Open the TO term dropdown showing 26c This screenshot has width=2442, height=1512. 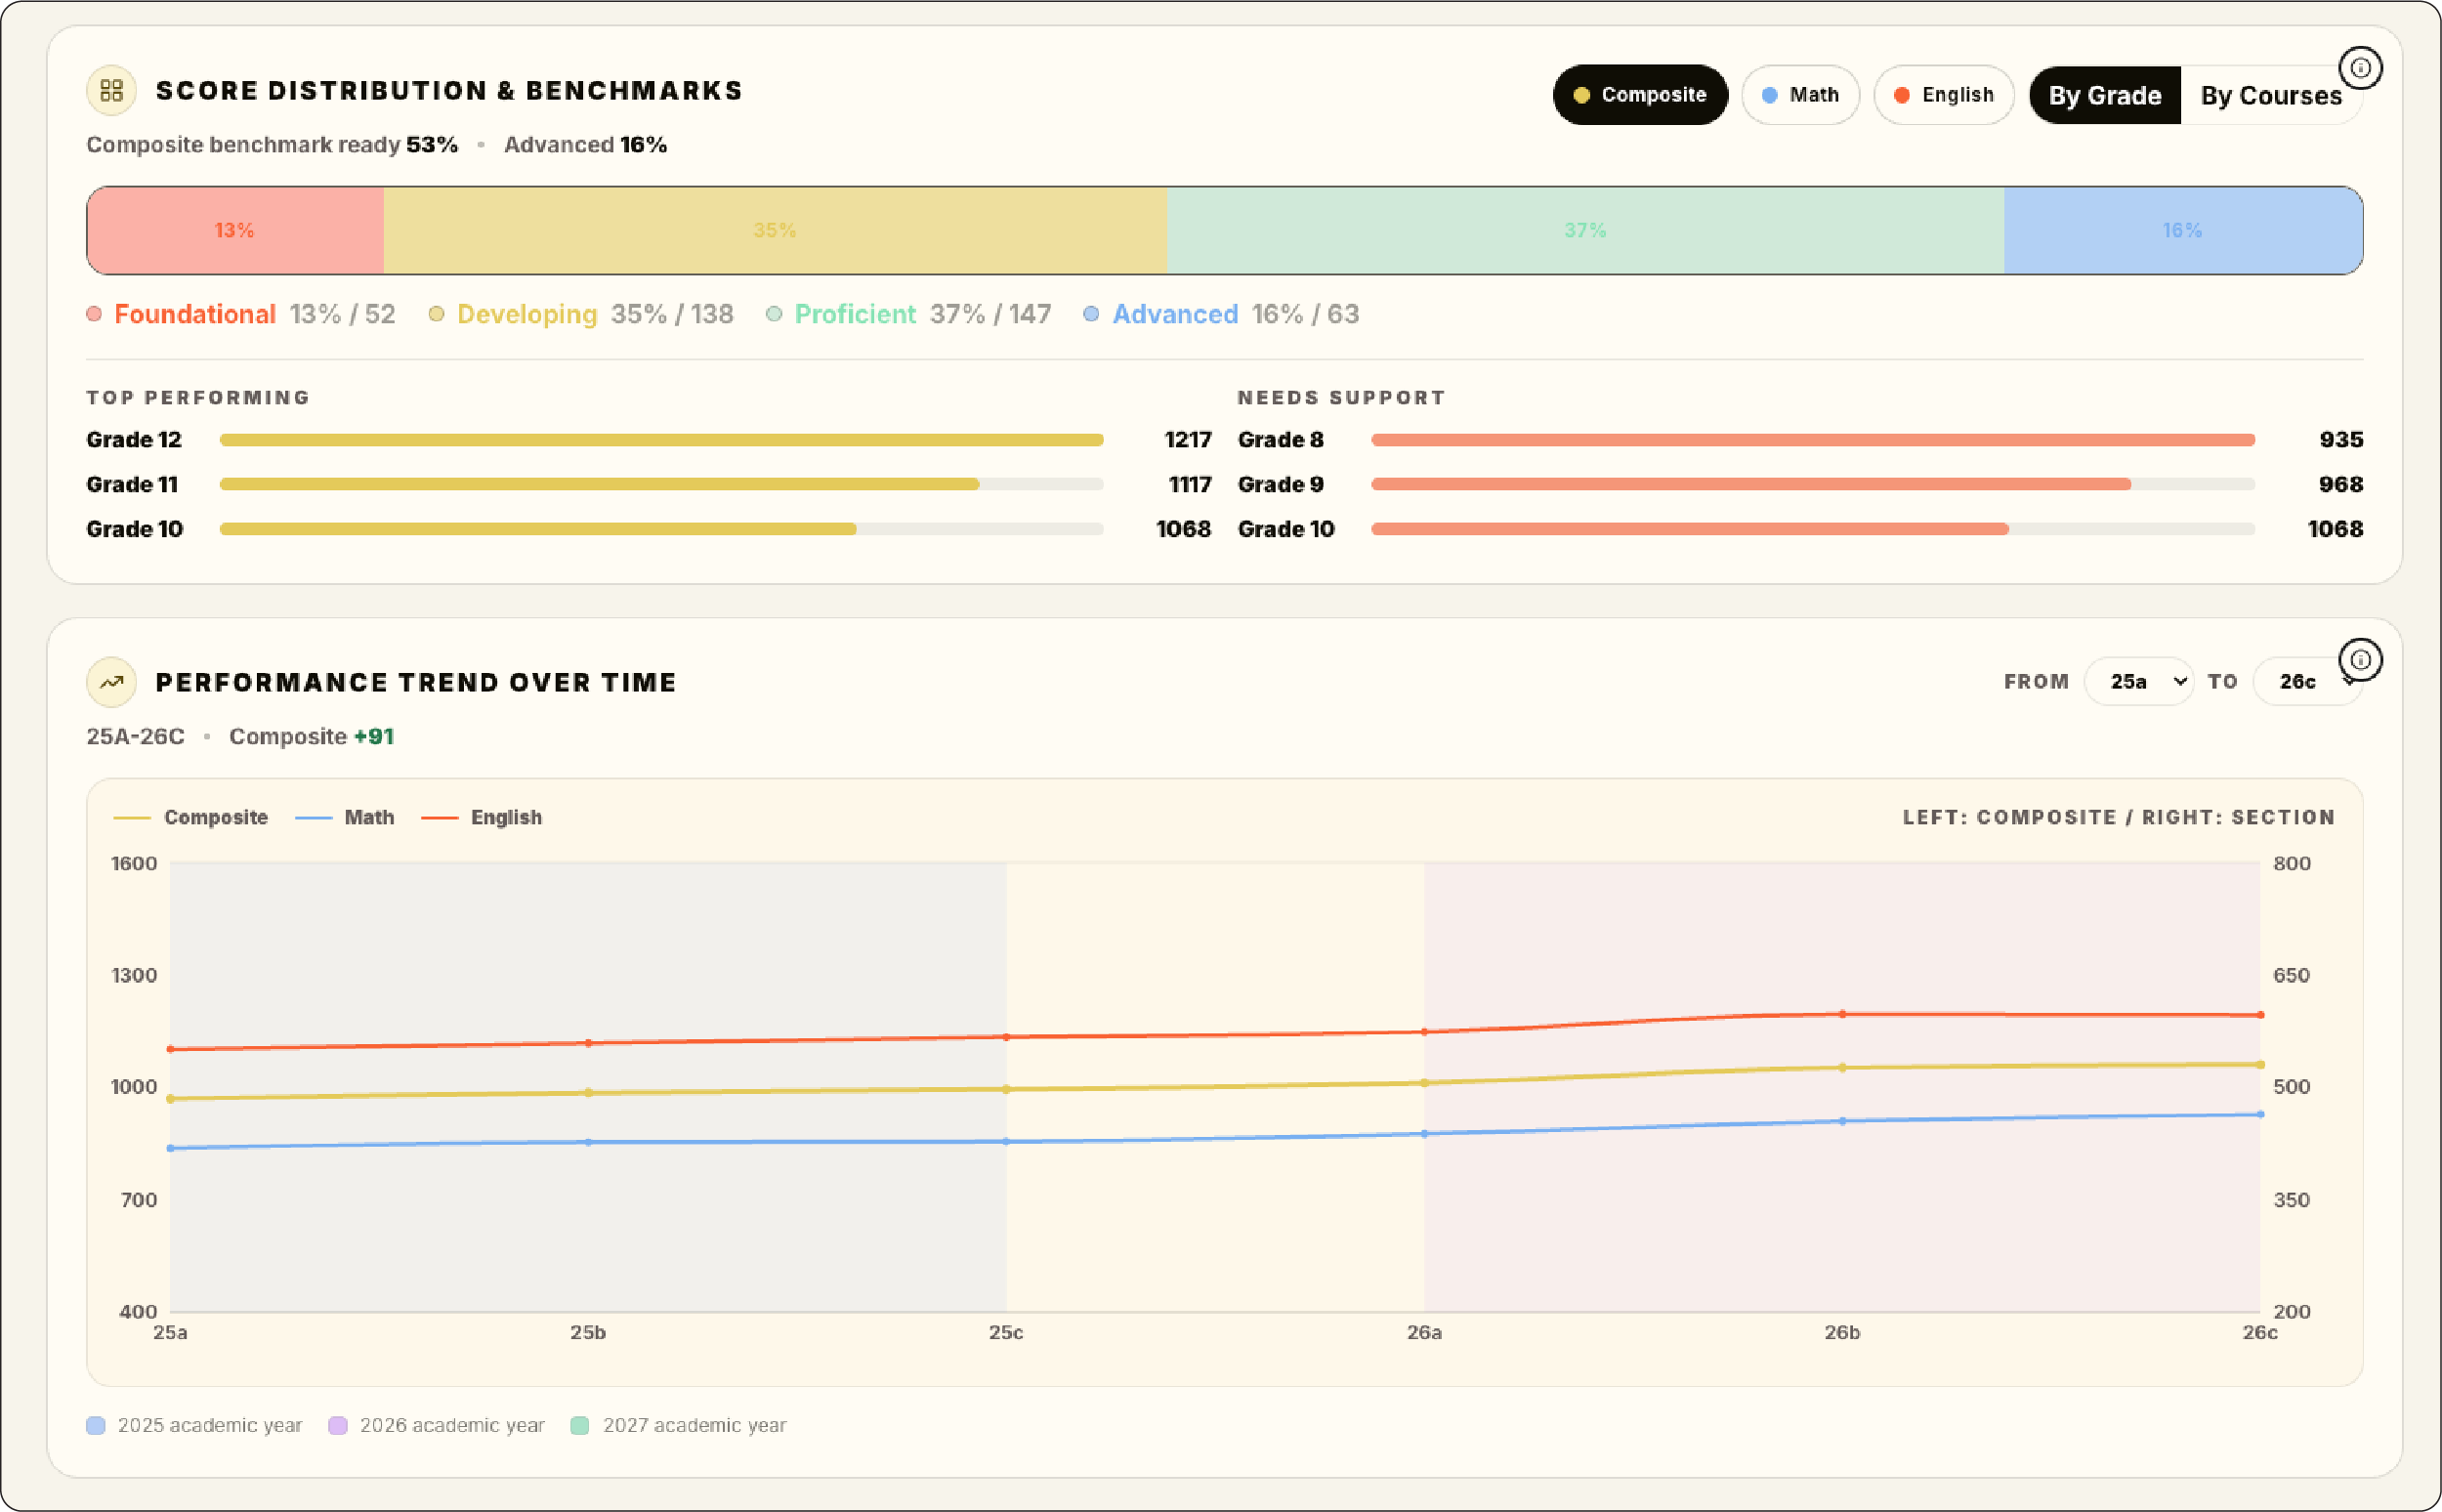coord(2307,682)
